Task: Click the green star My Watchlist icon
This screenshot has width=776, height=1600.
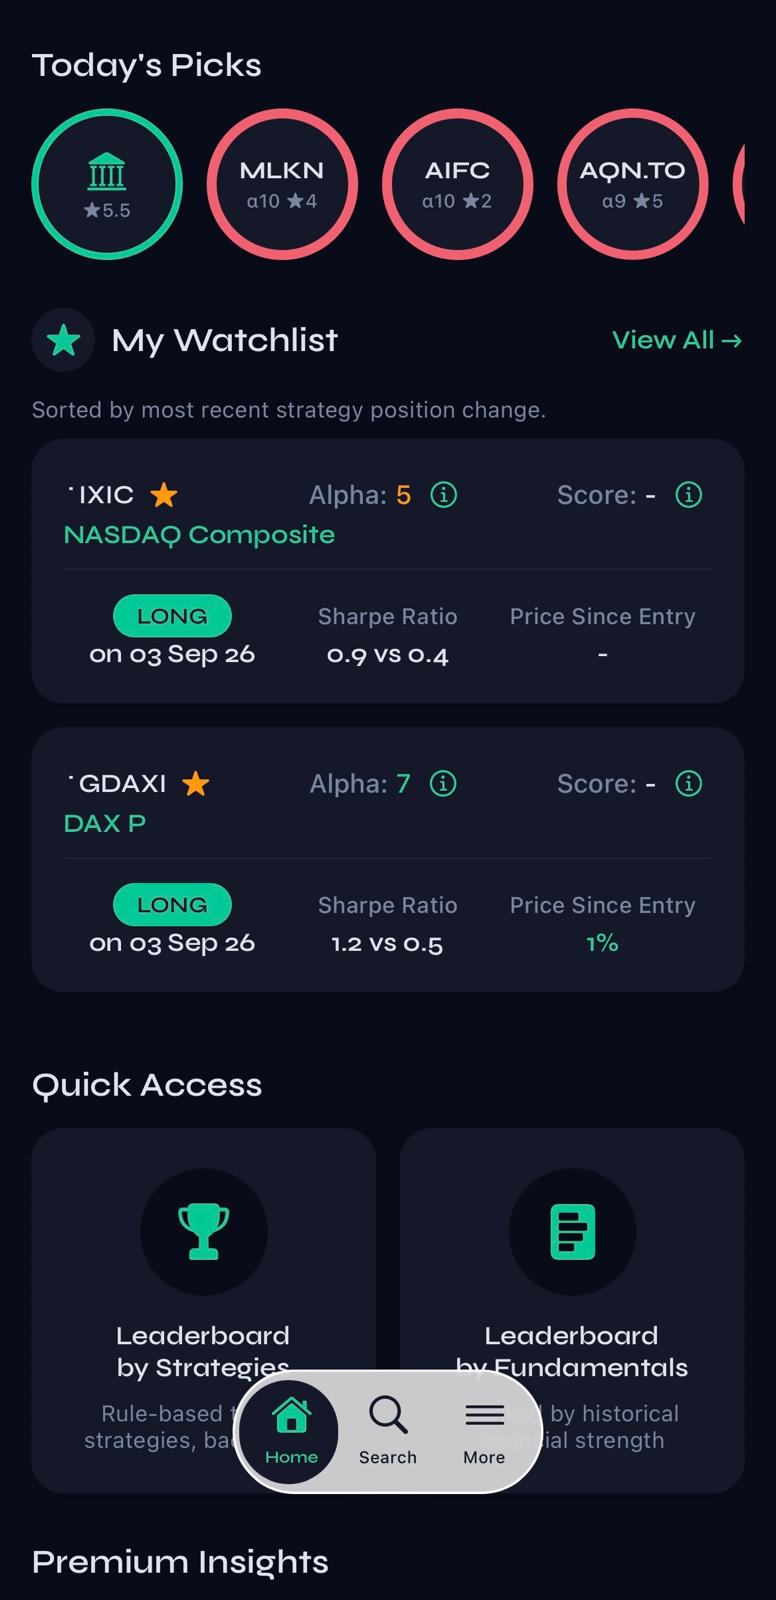Action: [x=63, y=340]
